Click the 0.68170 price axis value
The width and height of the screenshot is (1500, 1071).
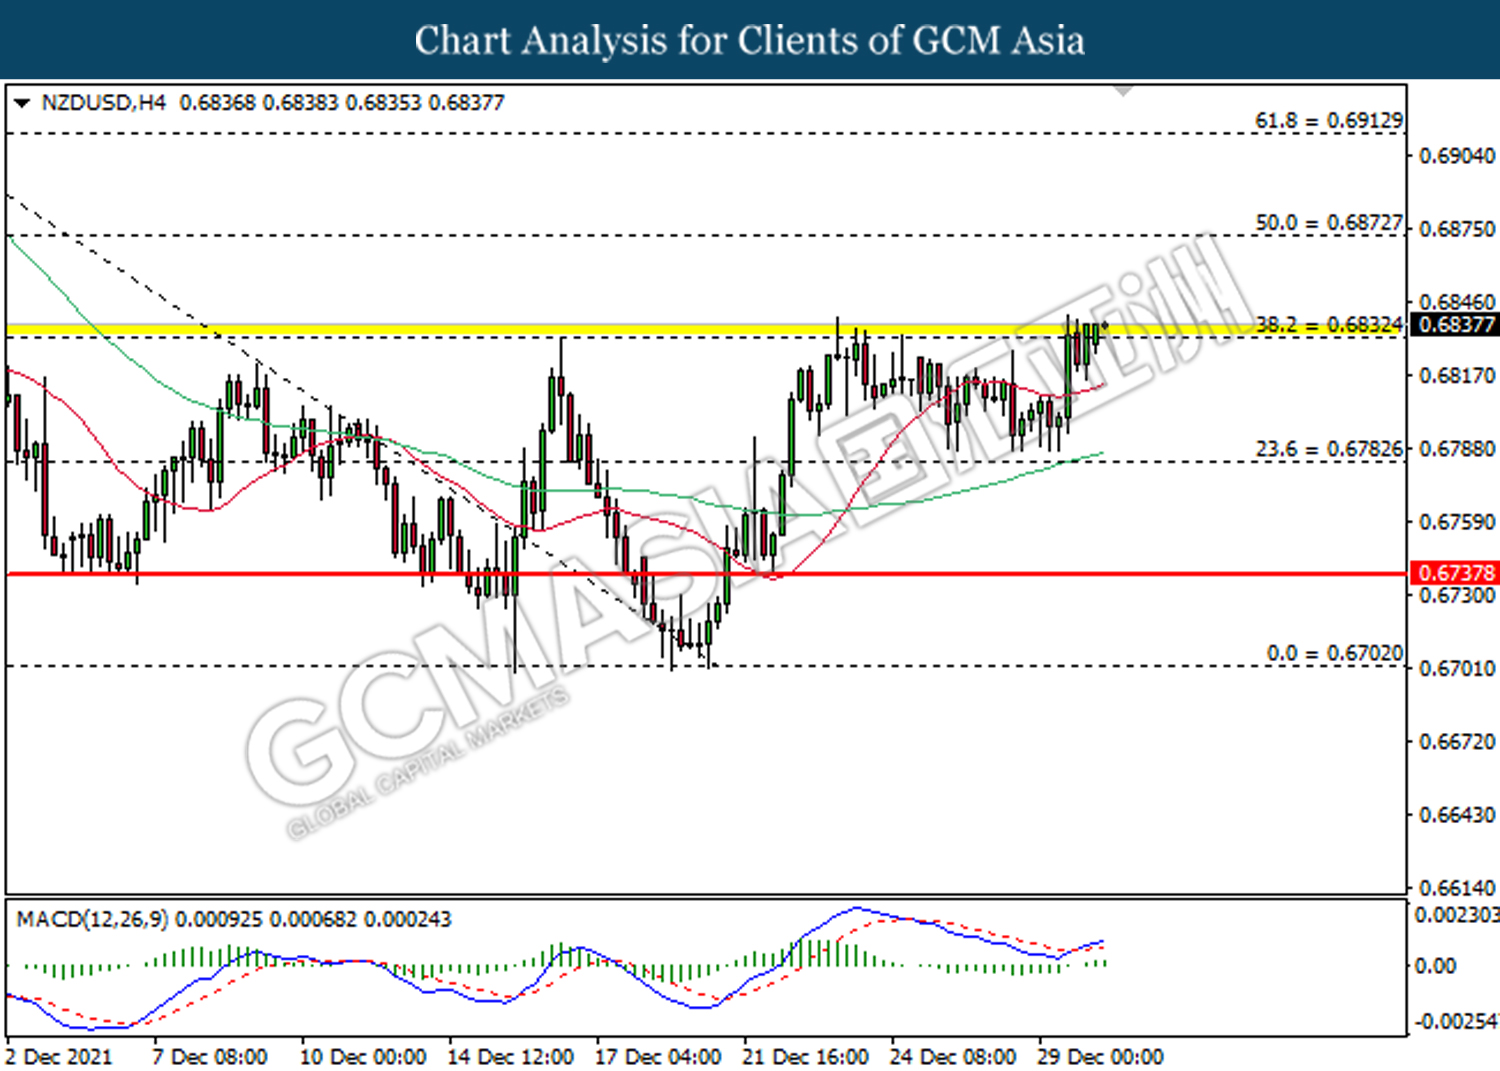[1458, 376]
